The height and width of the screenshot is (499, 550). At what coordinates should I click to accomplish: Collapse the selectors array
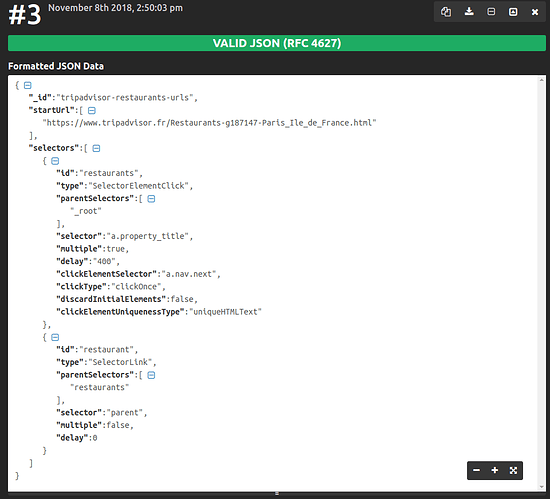(96, 148)
